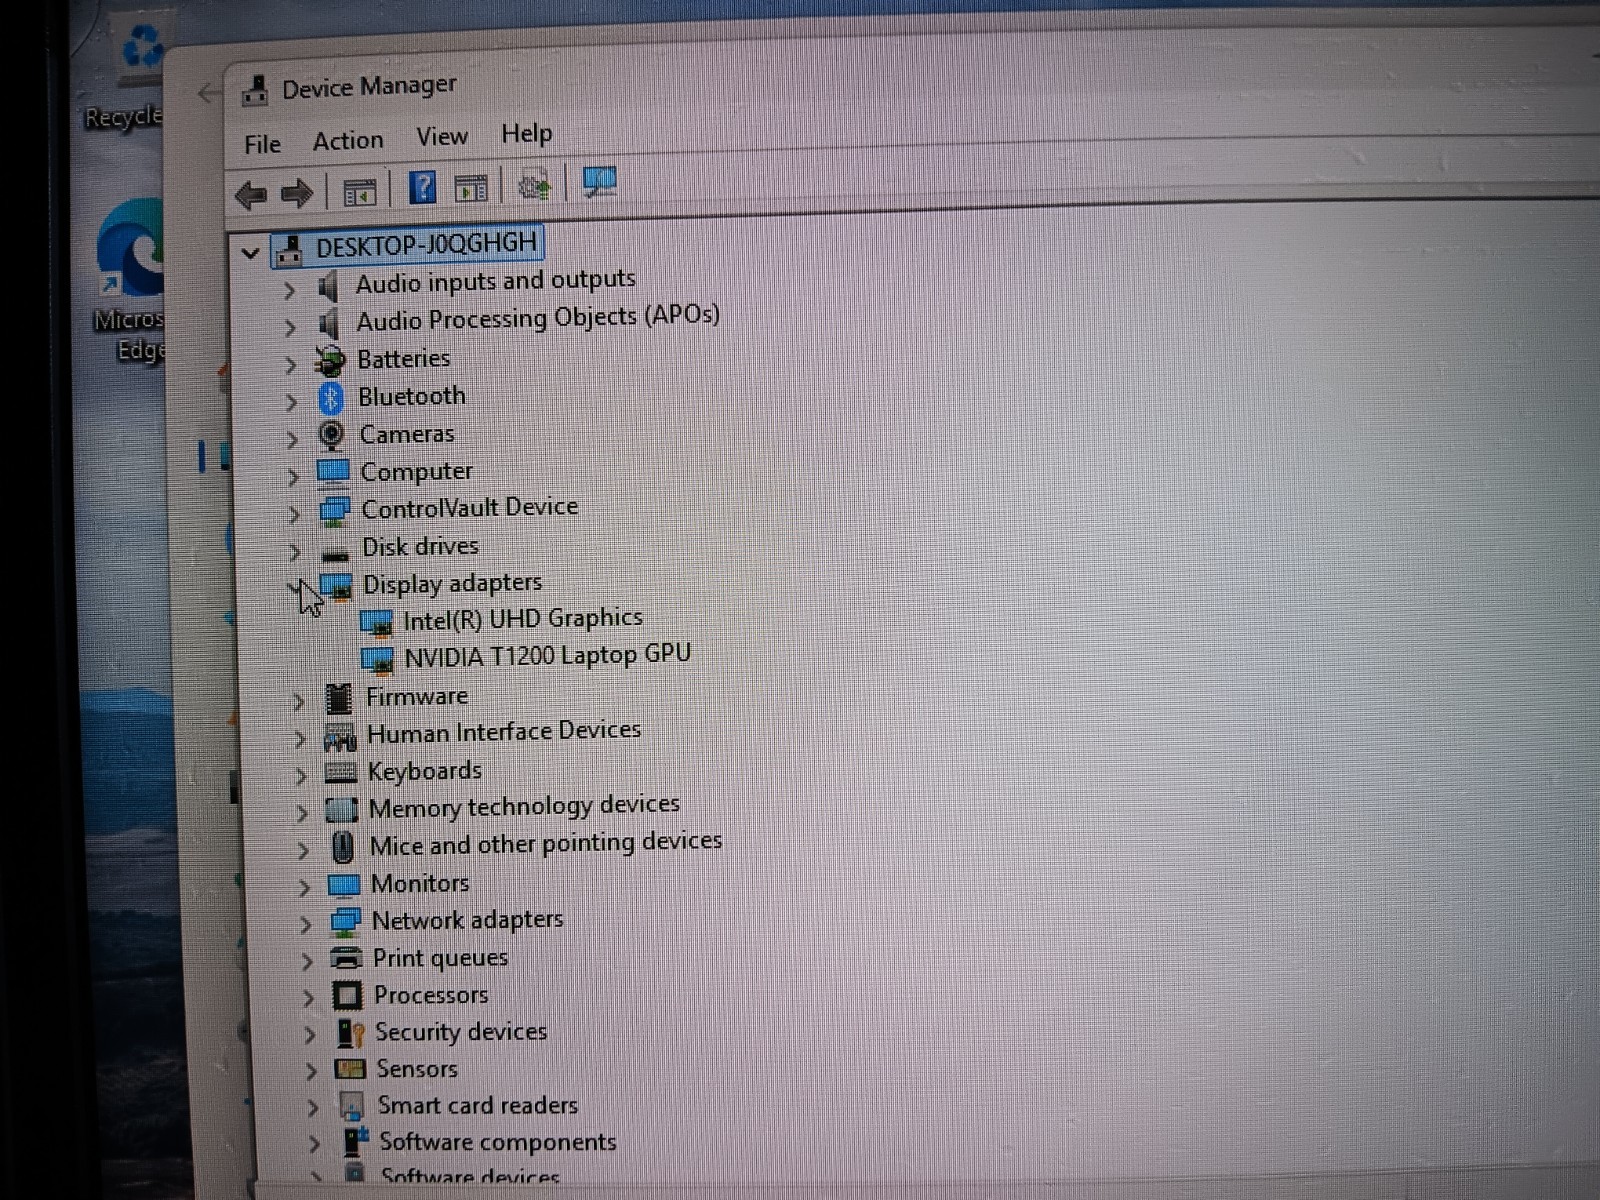
Task: Click the Audio inputs and outputs speaker icon
Action: [x=328, y=288]
